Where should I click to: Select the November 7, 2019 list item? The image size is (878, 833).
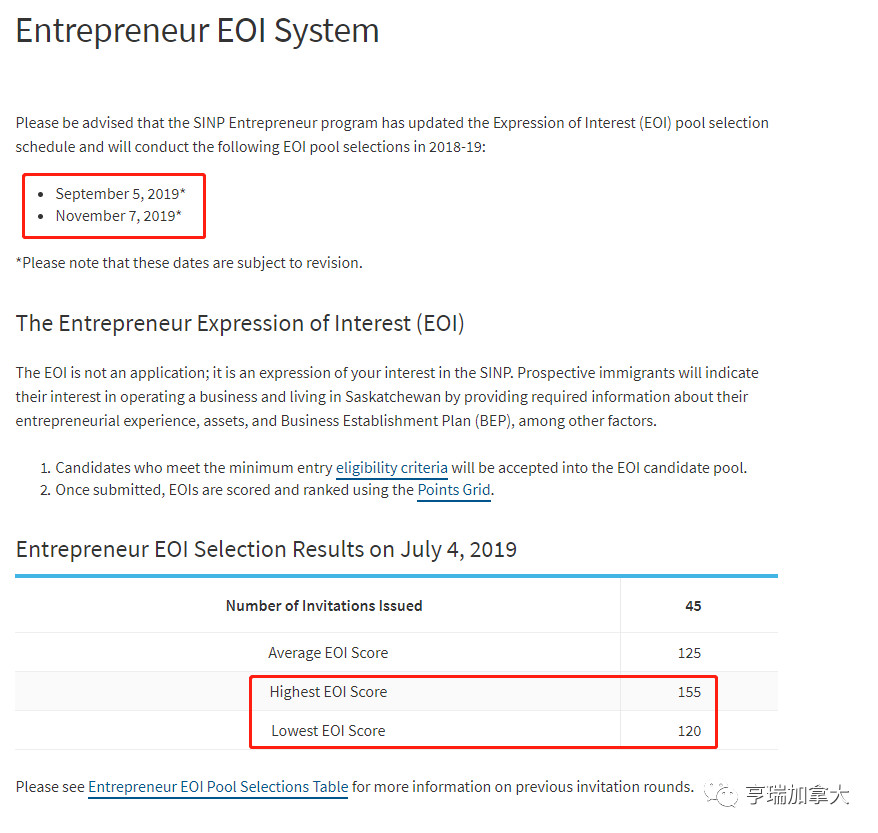pyautogui.click(x=118, y=216)
